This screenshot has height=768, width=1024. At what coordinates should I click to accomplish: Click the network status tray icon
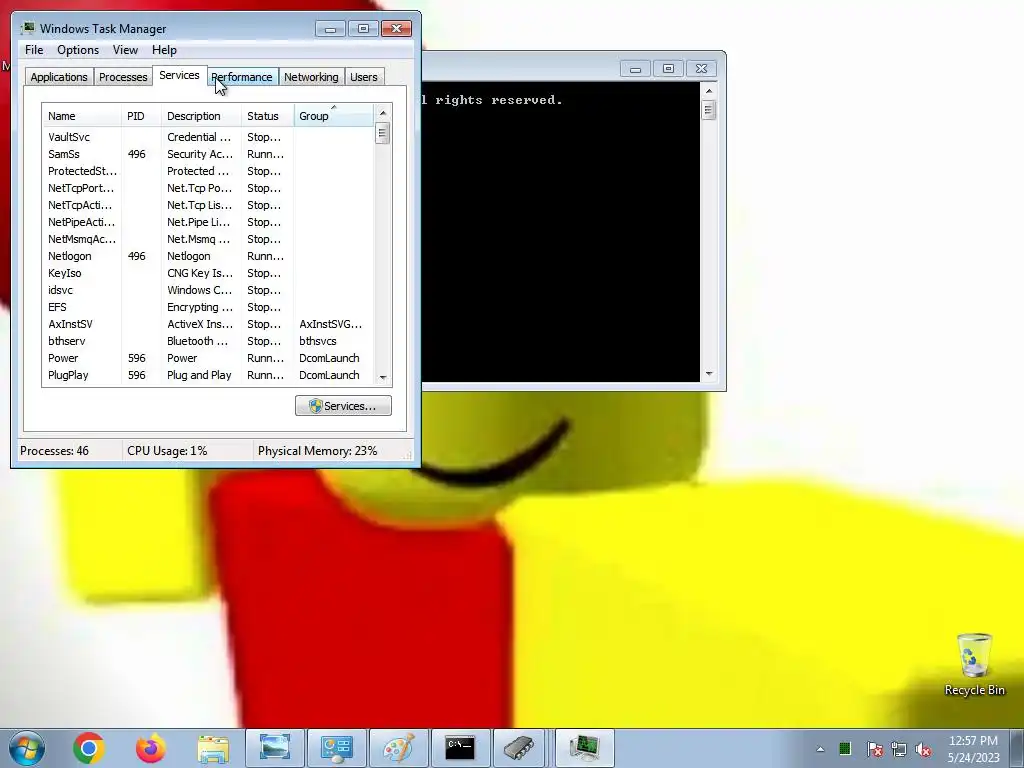[899, 750]
